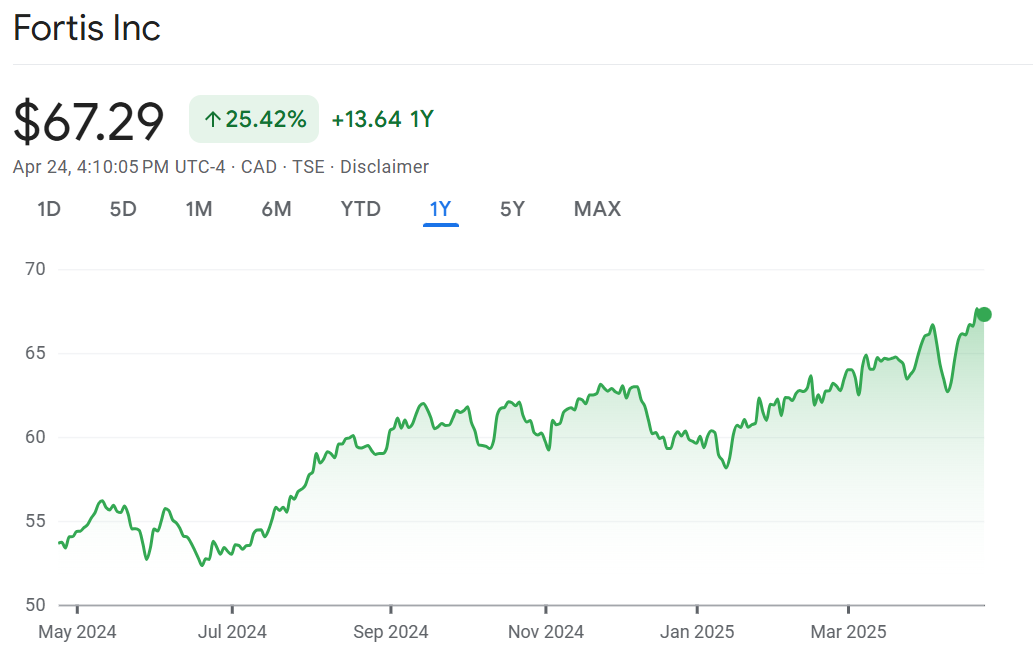Click the Sep 2024 axis marker
This screenshot has width=1033, height=661.
[x=391, y=632]
